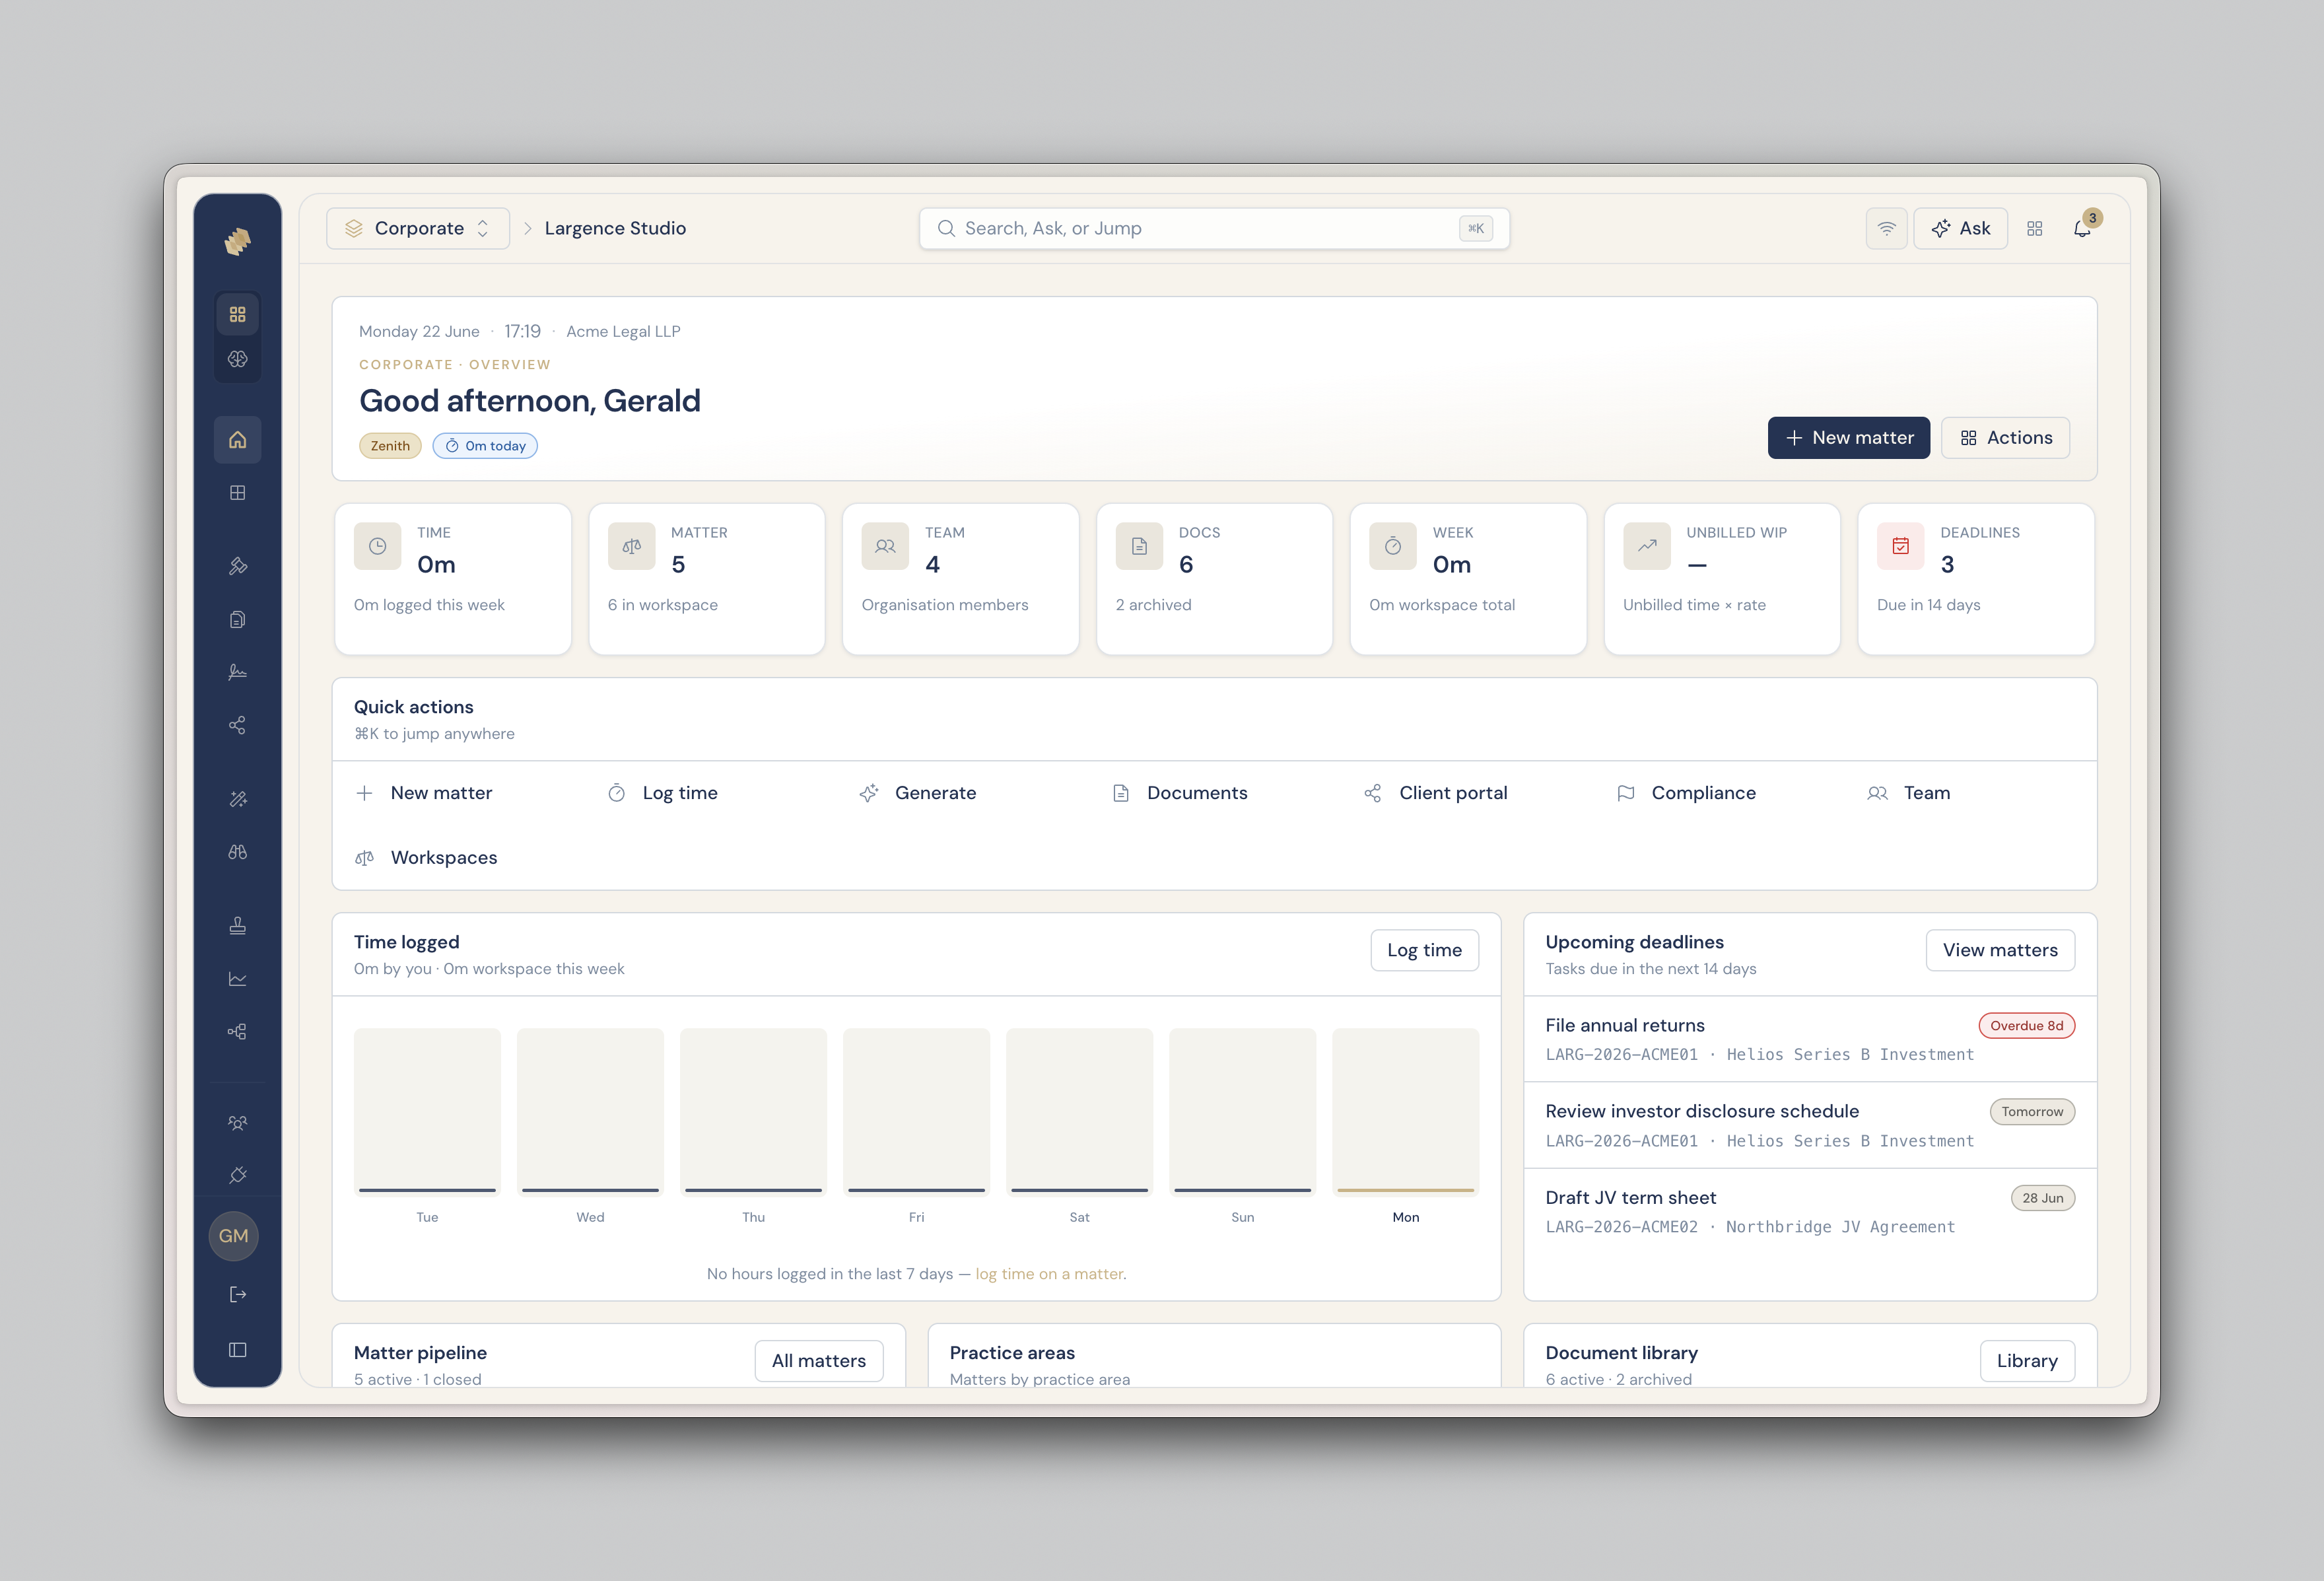Click the View matters button
The image size is (2324, 1581).
pyautogui.click(x=2000, y=950)
